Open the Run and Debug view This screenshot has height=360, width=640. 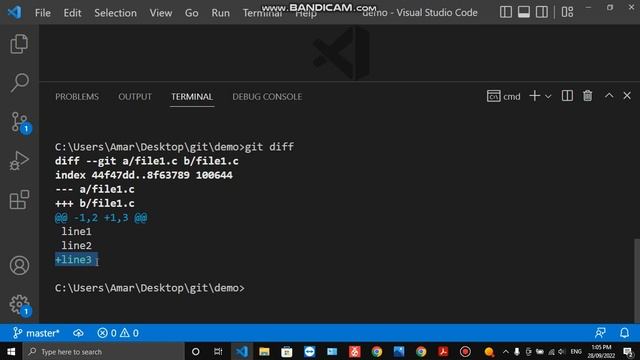[x=19, y=161]
